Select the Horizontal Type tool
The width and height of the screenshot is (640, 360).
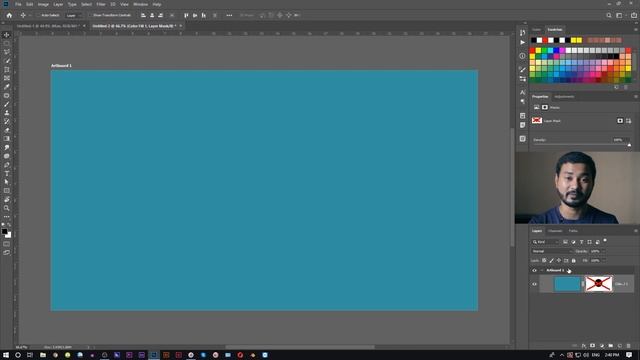point(7,173)
